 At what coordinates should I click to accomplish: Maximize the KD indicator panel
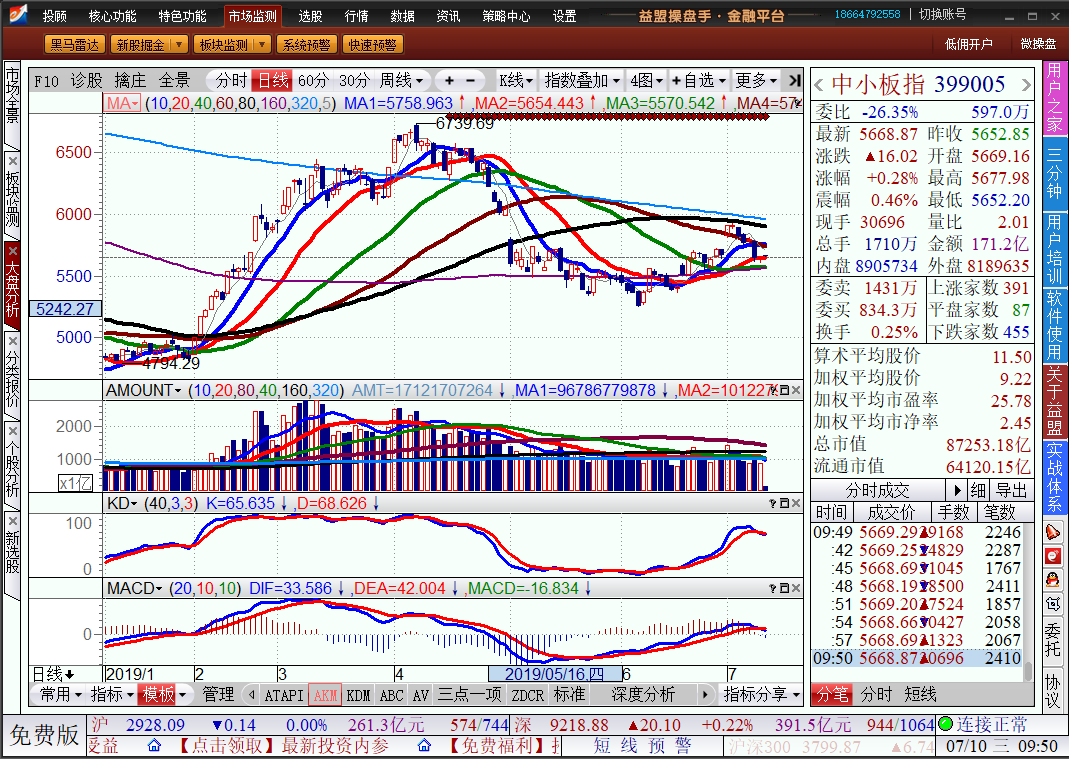click(784, 503)
